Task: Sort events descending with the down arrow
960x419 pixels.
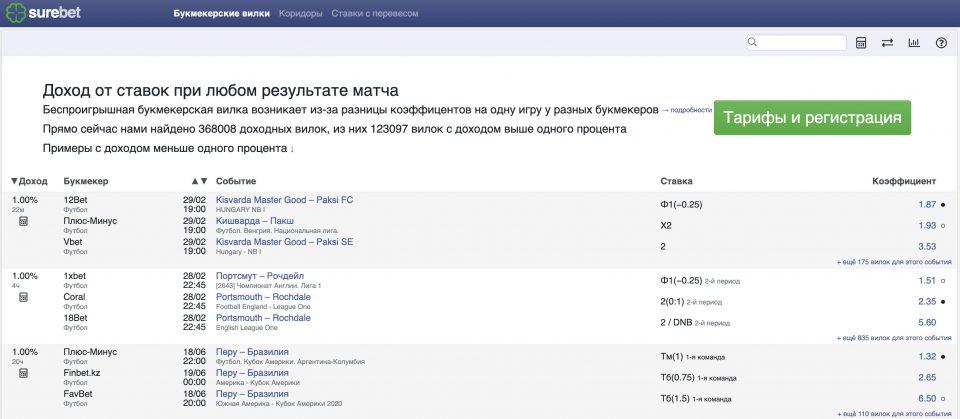Action: [x=204, y=181]
